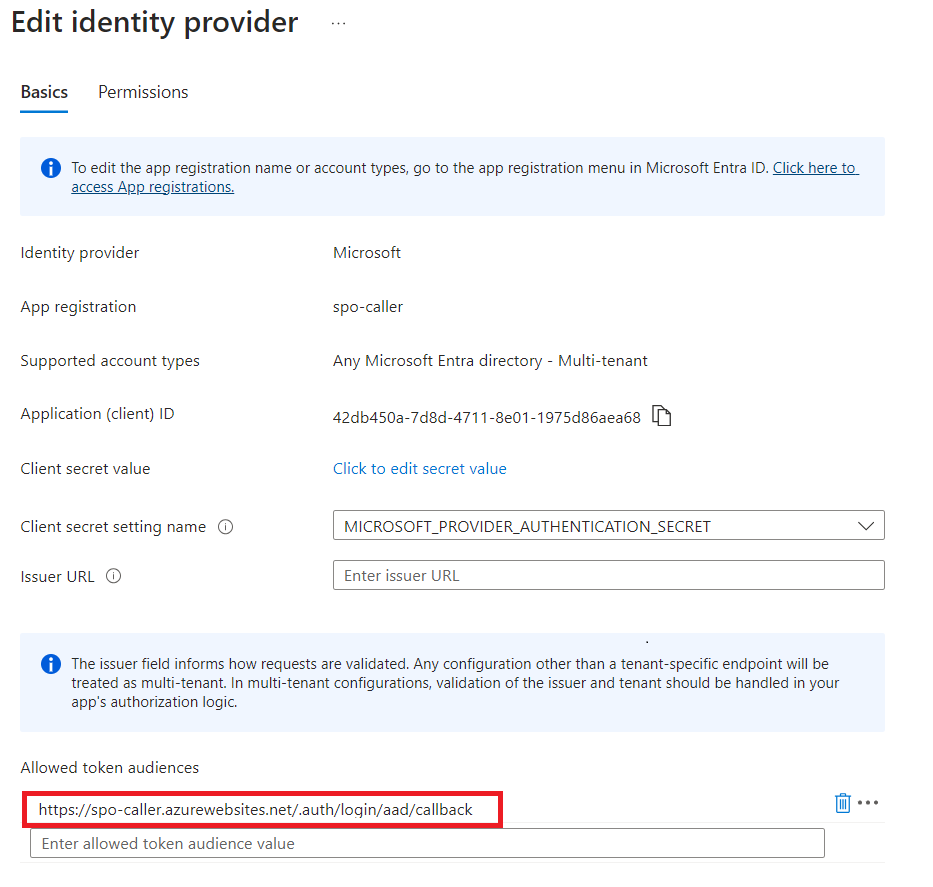Click the spo-caller app registration value
The height and width of the screenshot is (887, 933).
pyautogui.click(x=367, y=307)
